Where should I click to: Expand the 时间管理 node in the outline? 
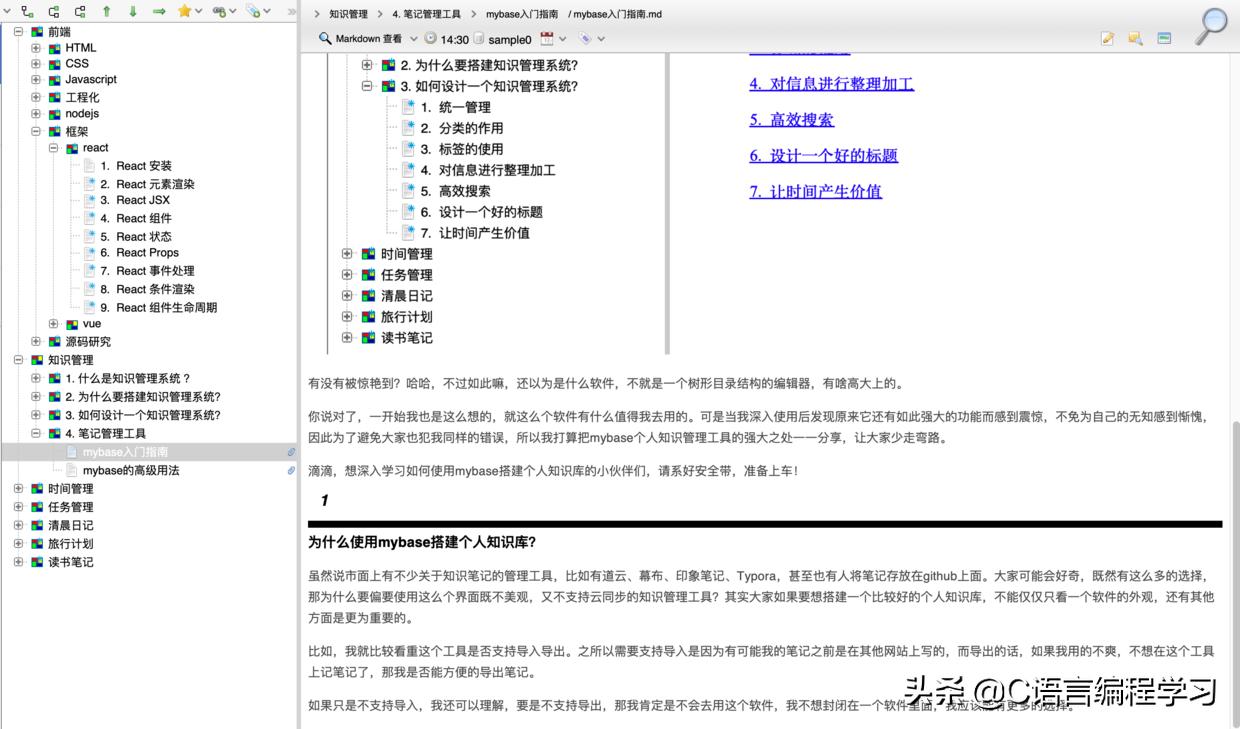tap(346, 253)
